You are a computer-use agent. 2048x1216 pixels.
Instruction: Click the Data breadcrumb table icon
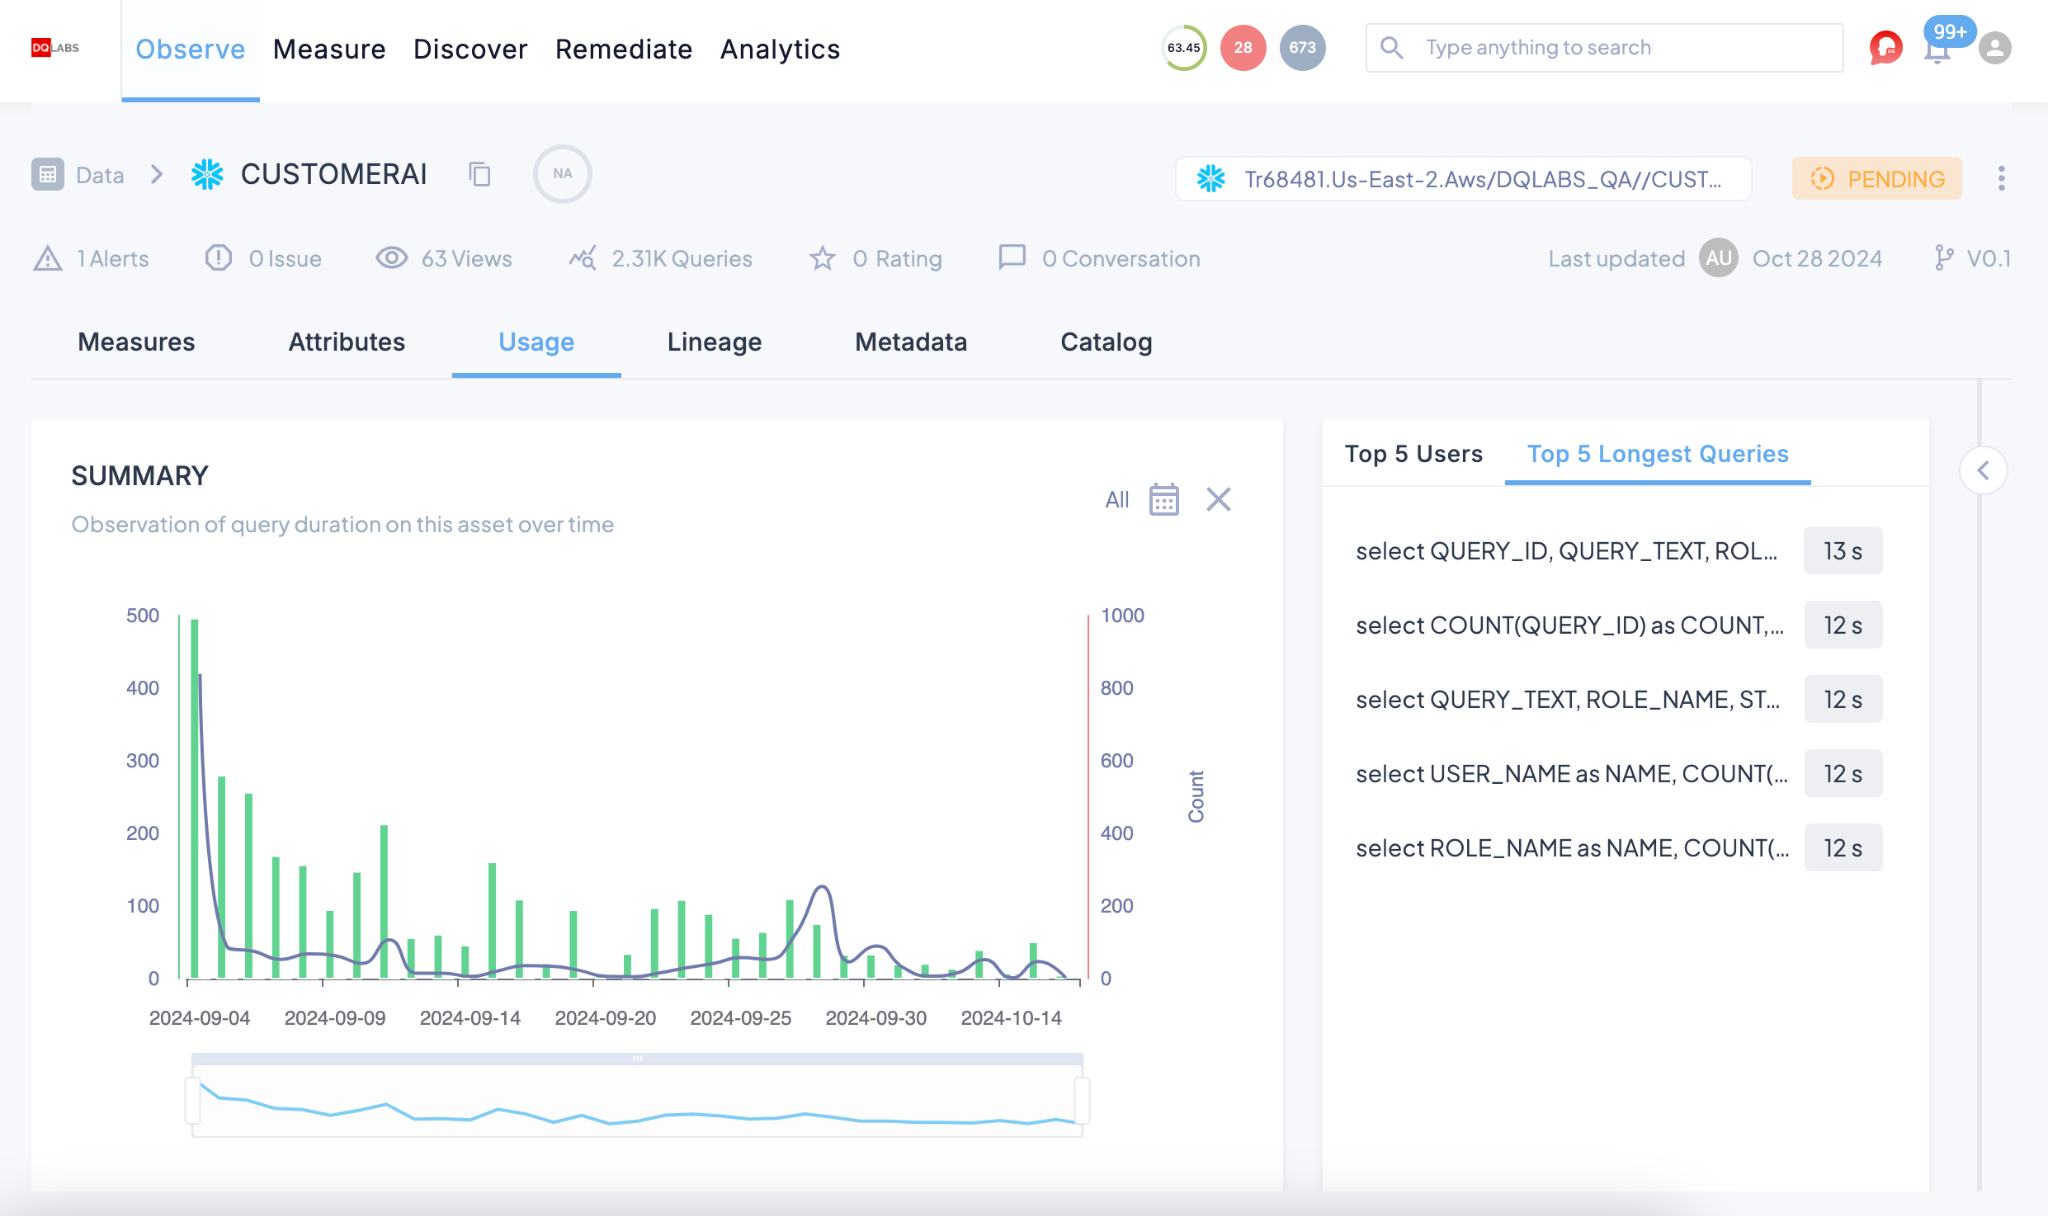[x=47, y=174]
